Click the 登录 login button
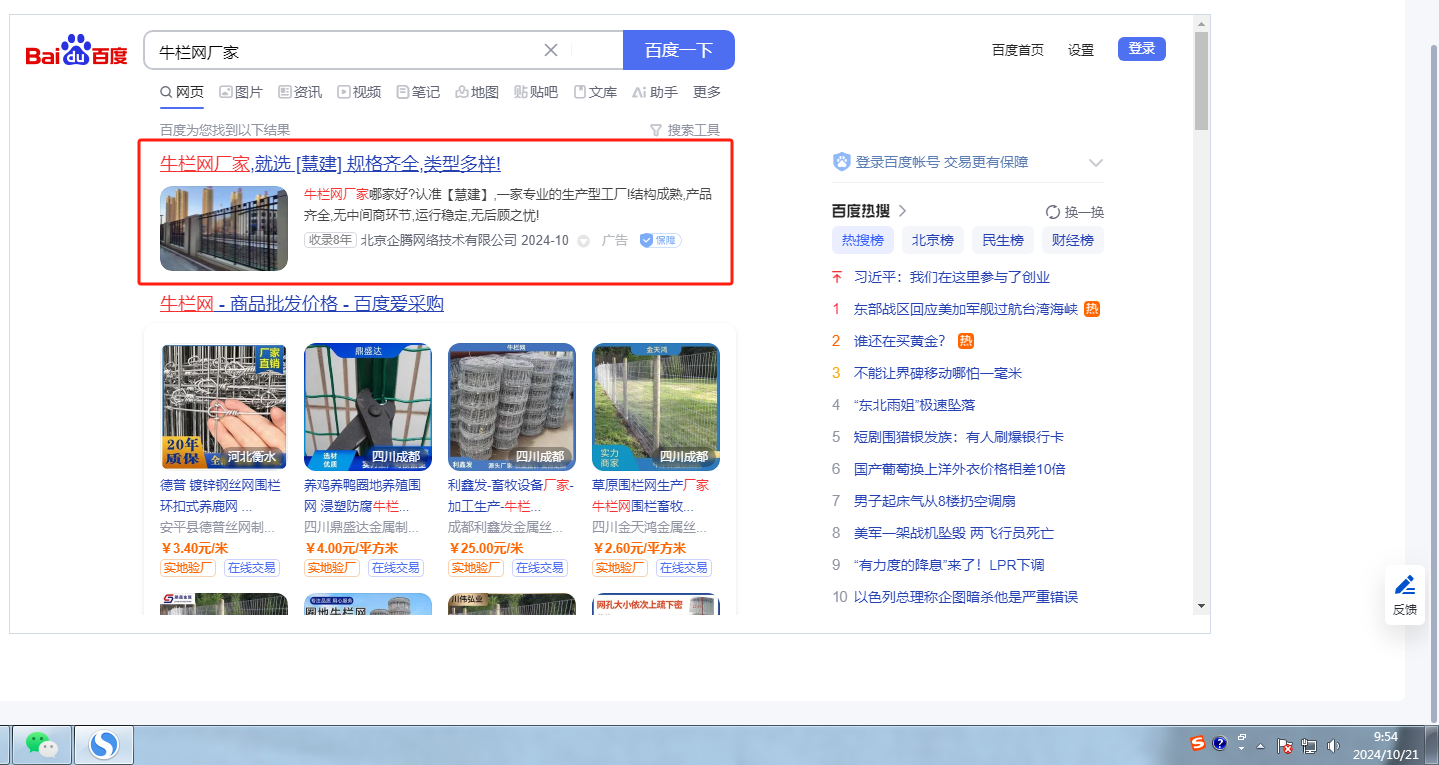1439x765 pixels. coord(1142,49)
